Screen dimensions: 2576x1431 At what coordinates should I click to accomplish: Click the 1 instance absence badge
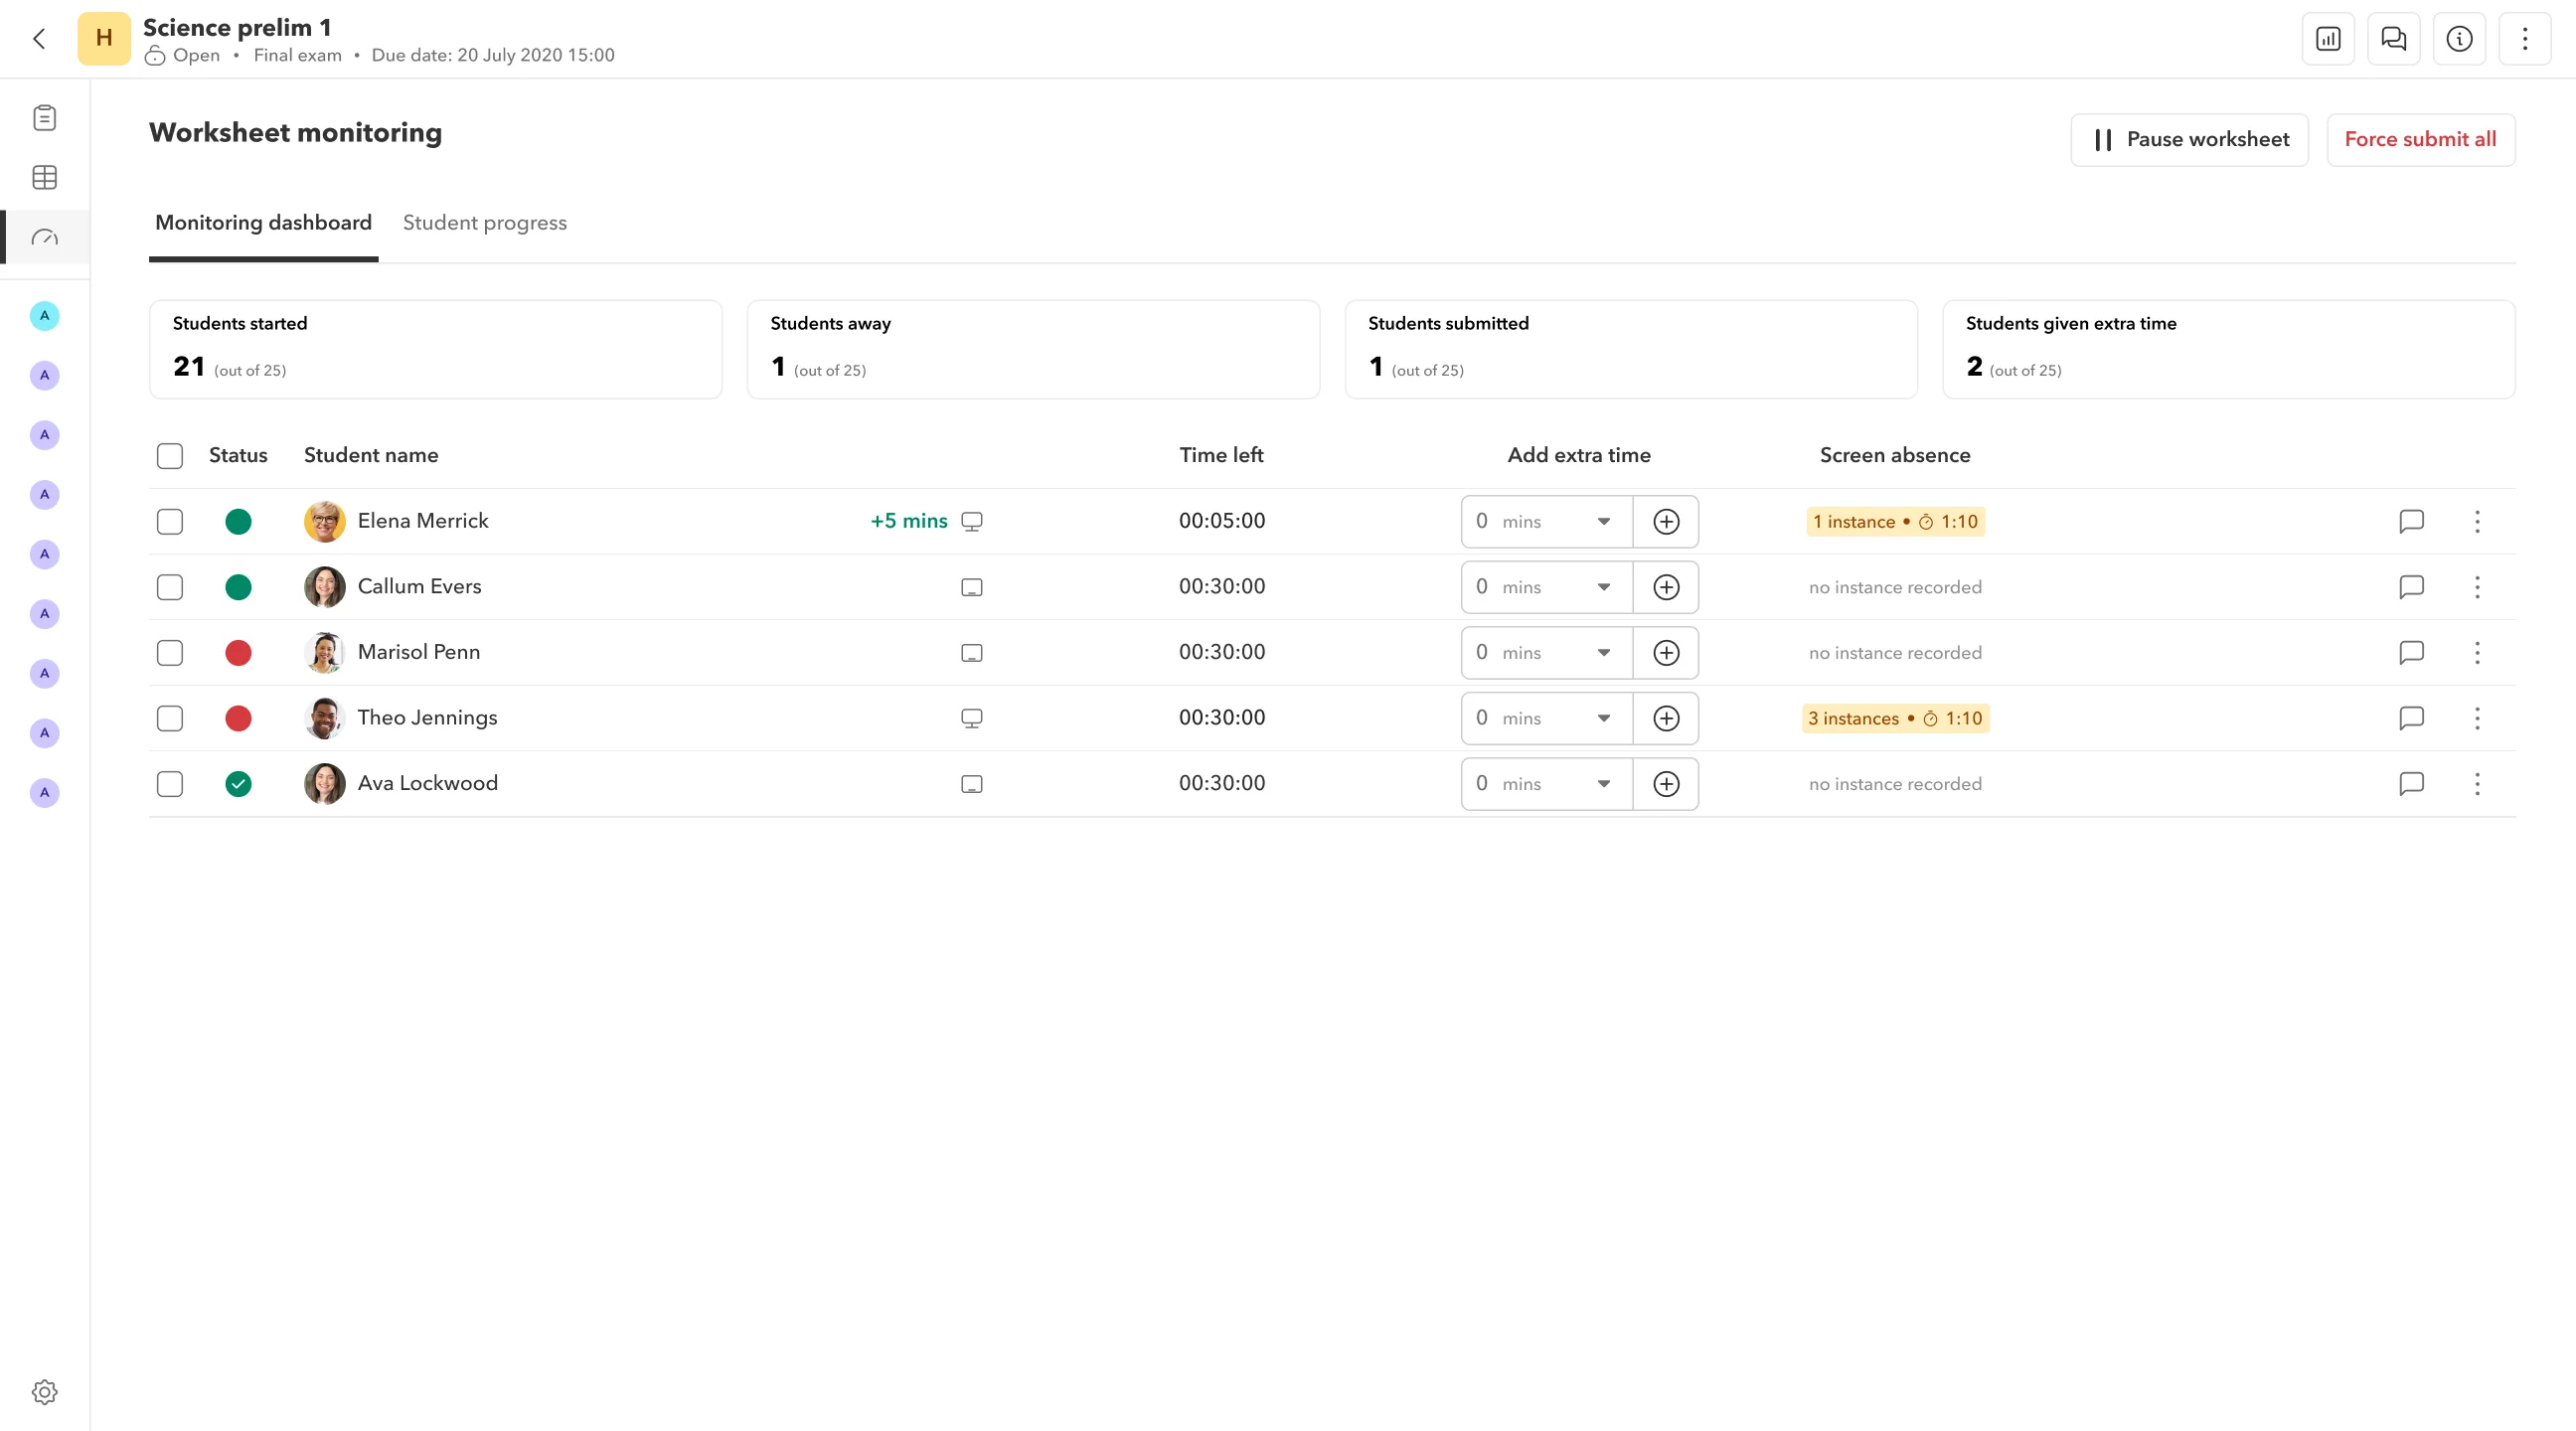[1895, 522]
